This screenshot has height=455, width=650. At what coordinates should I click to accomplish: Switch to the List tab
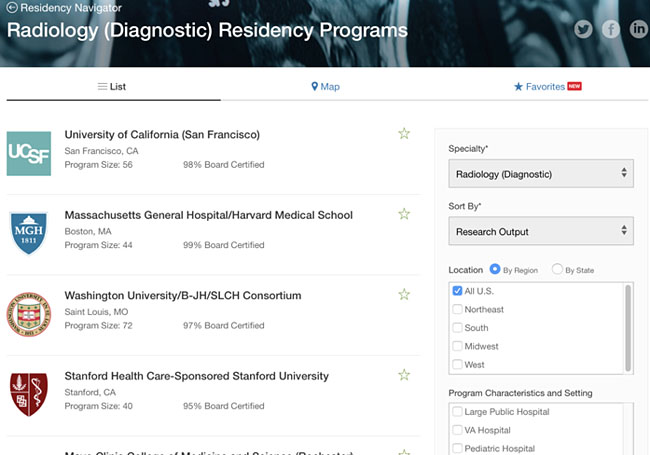point(112,87)
